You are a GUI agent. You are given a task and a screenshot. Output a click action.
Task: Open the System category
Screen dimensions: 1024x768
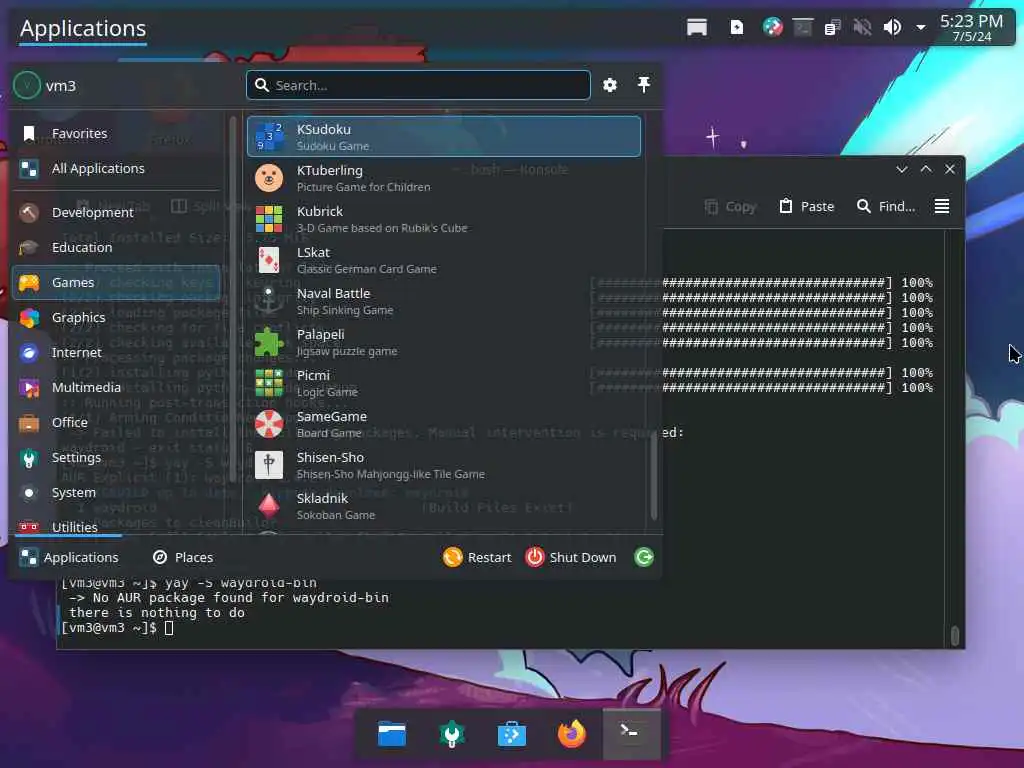coord(116,493)
